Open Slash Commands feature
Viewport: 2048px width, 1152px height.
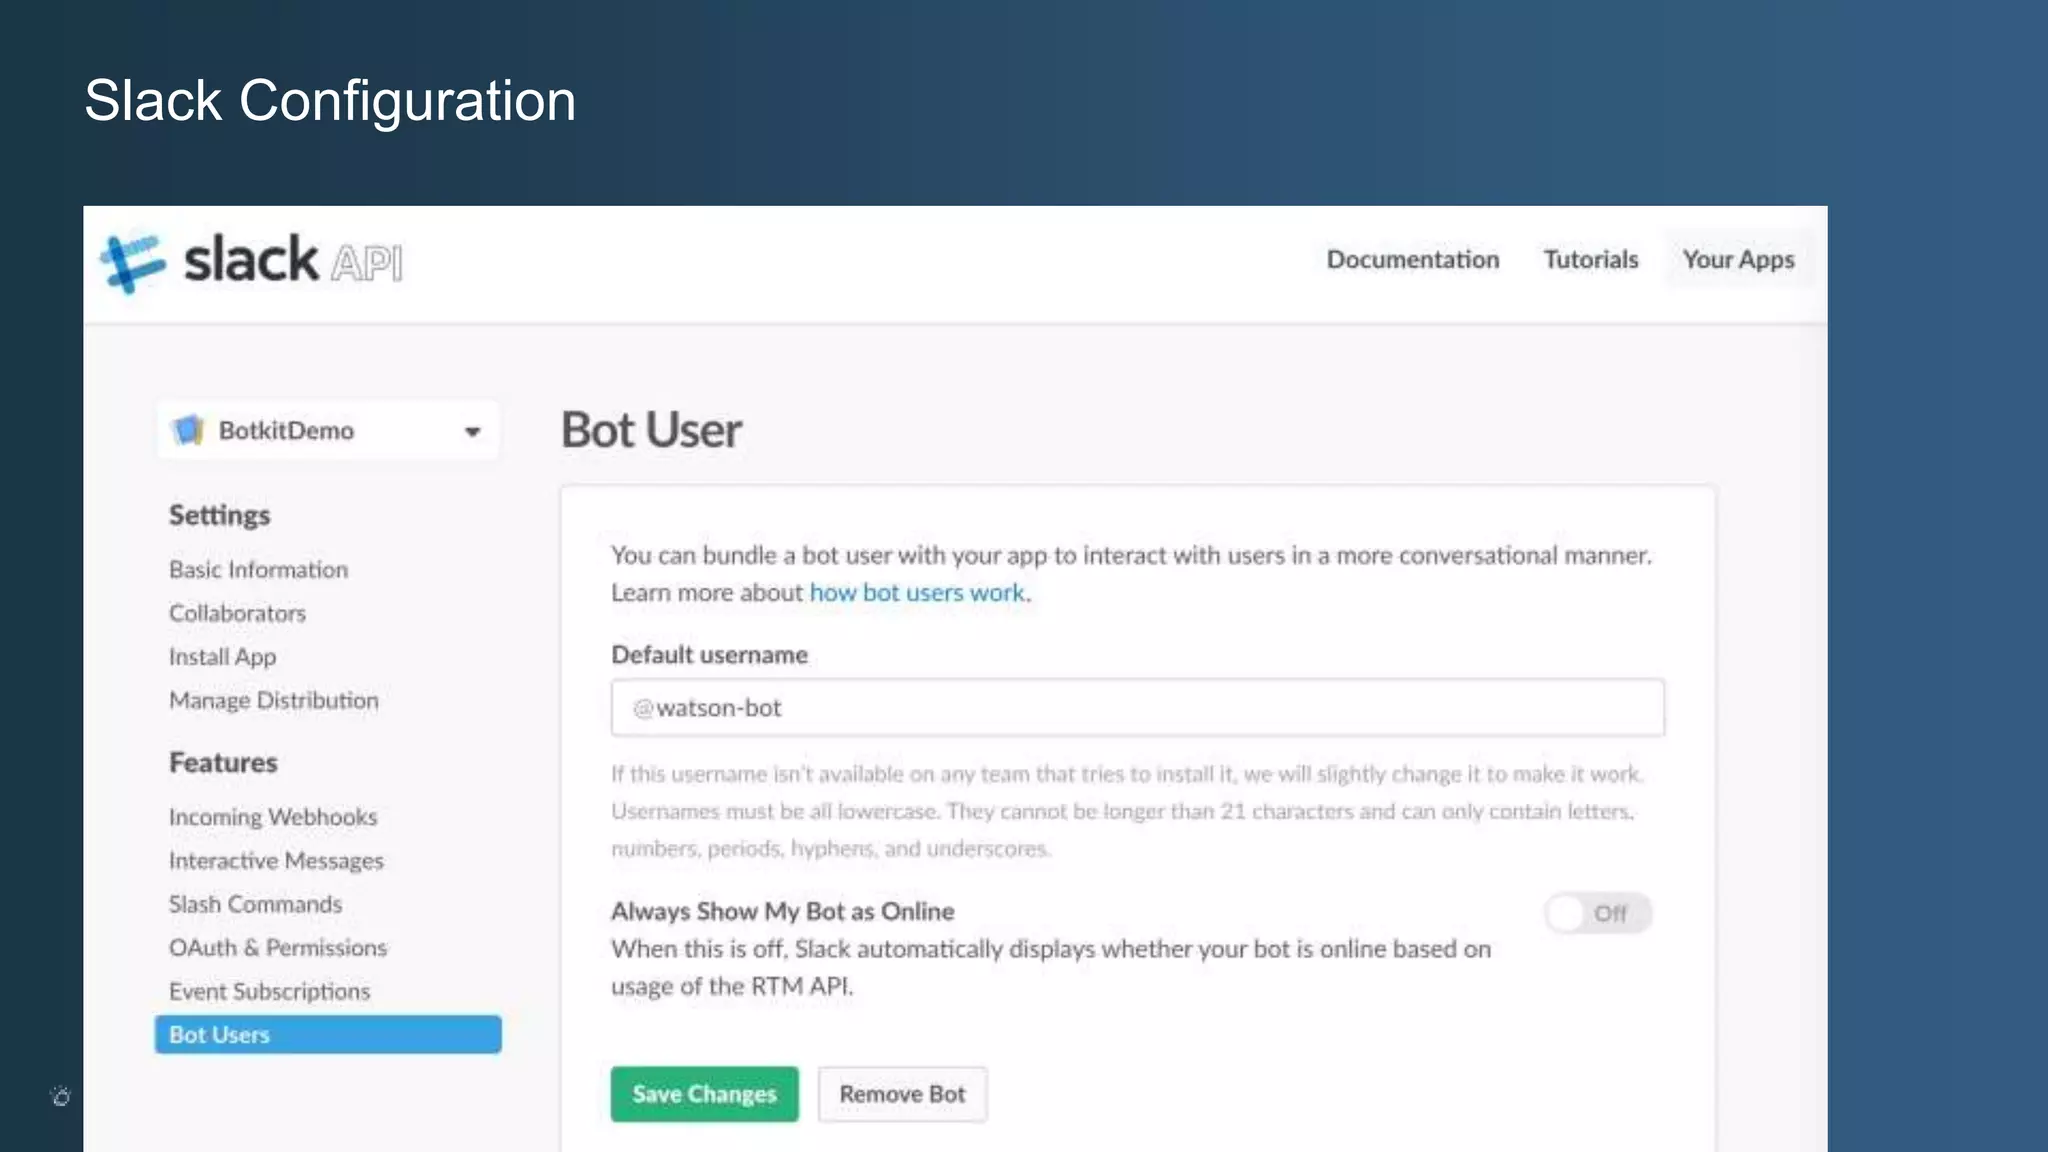click(255, 904)
